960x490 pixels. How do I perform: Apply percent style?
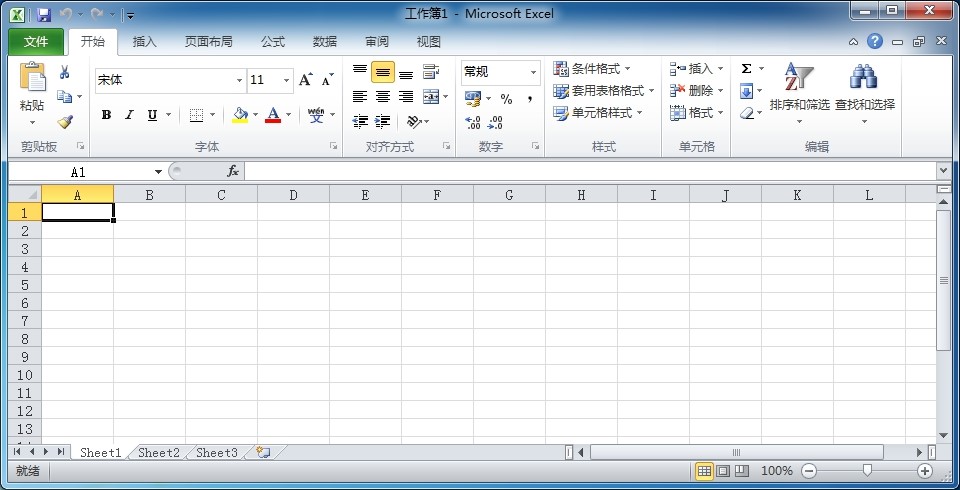pyautogui.click(x=506, y=99)
